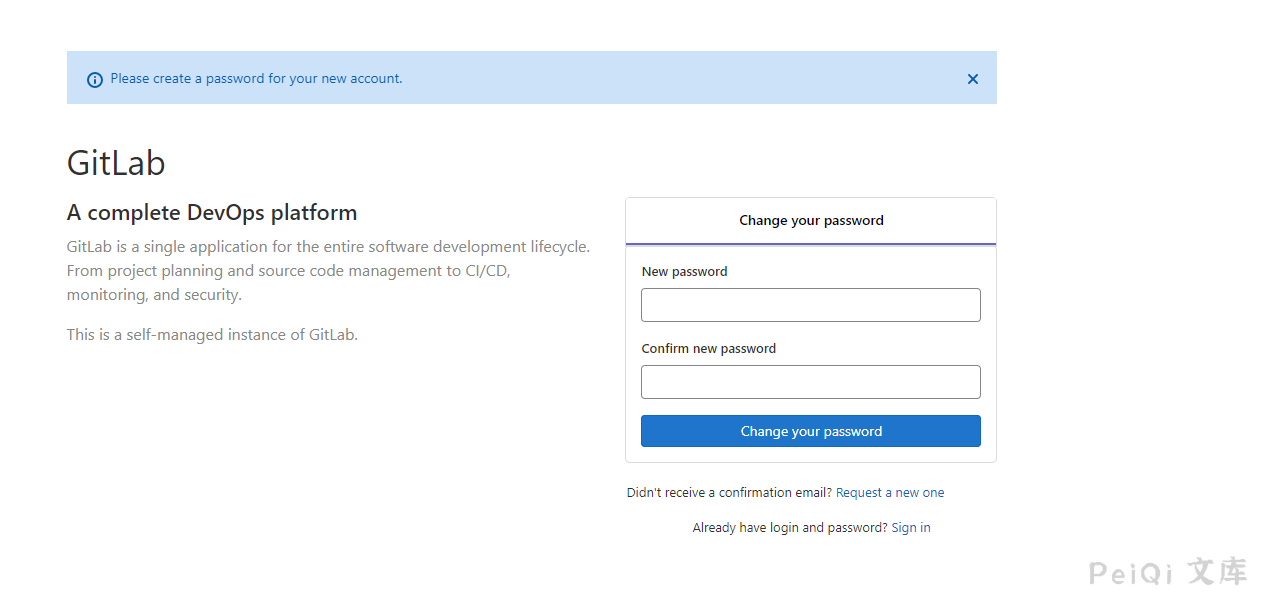The width and height of the screenshot is (1261, 613).
Task: Click the 'New password' field label
Action: coord(684,272)
